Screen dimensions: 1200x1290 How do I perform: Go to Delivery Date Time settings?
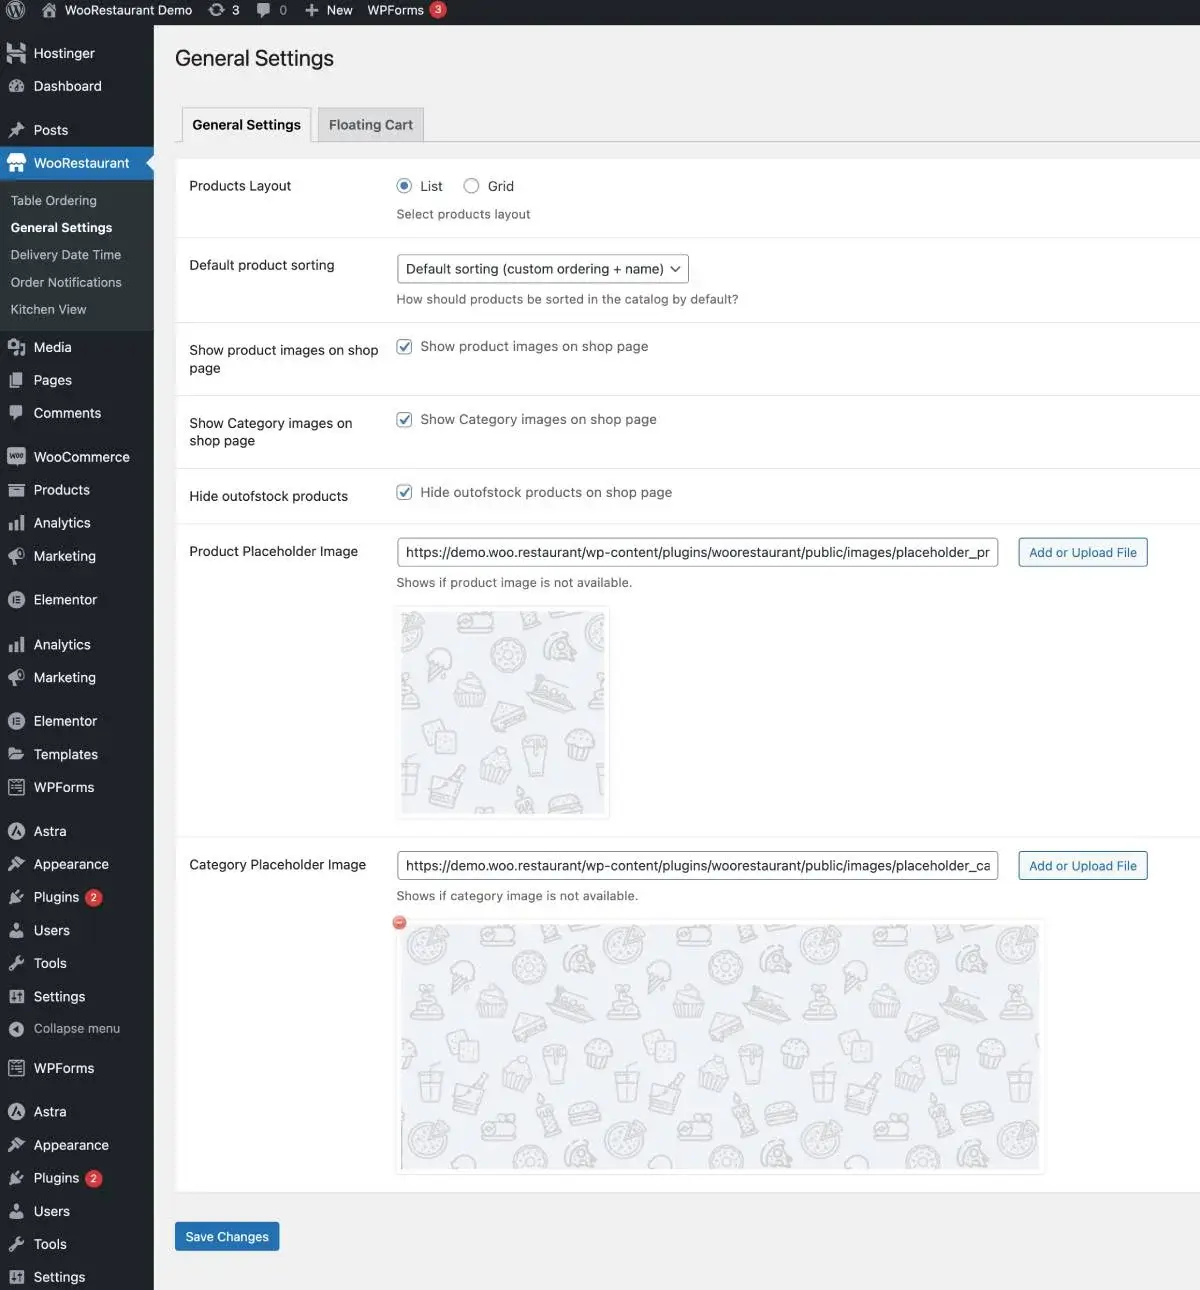(65, 255)
